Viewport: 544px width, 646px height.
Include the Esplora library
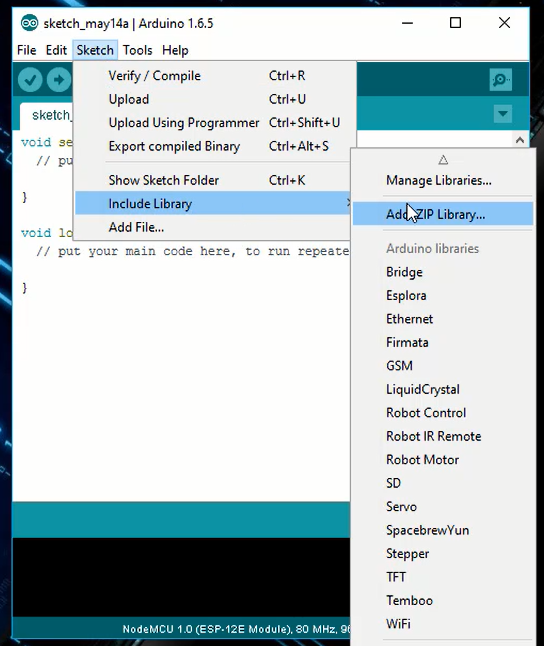click(443, 296)
